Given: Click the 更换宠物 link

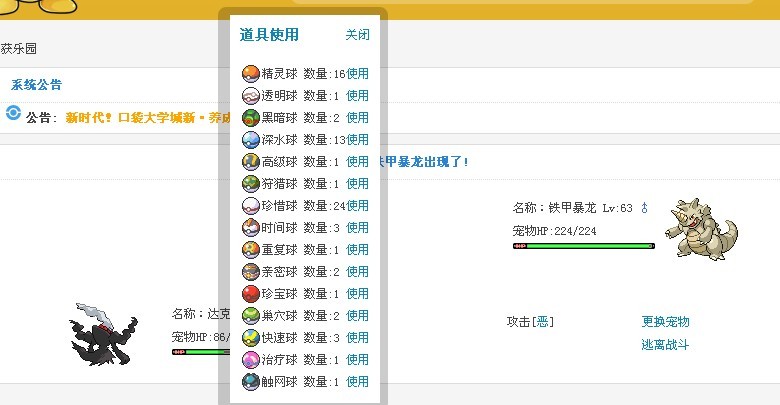Looking at the screenshot, I should (x=665, y=322).
